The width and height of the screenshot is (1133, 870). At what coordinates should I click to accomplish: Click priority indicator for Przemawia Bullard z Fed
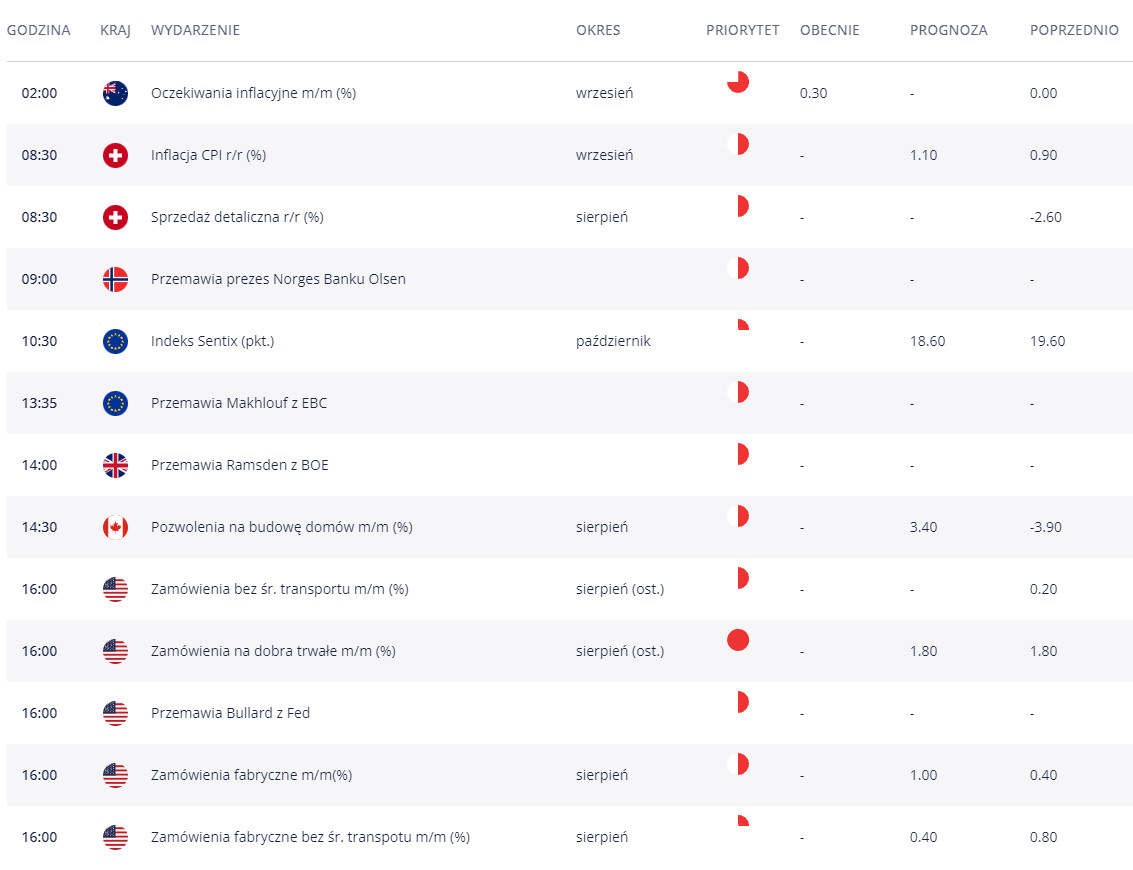pyautogui.click(x=738, y=702)
